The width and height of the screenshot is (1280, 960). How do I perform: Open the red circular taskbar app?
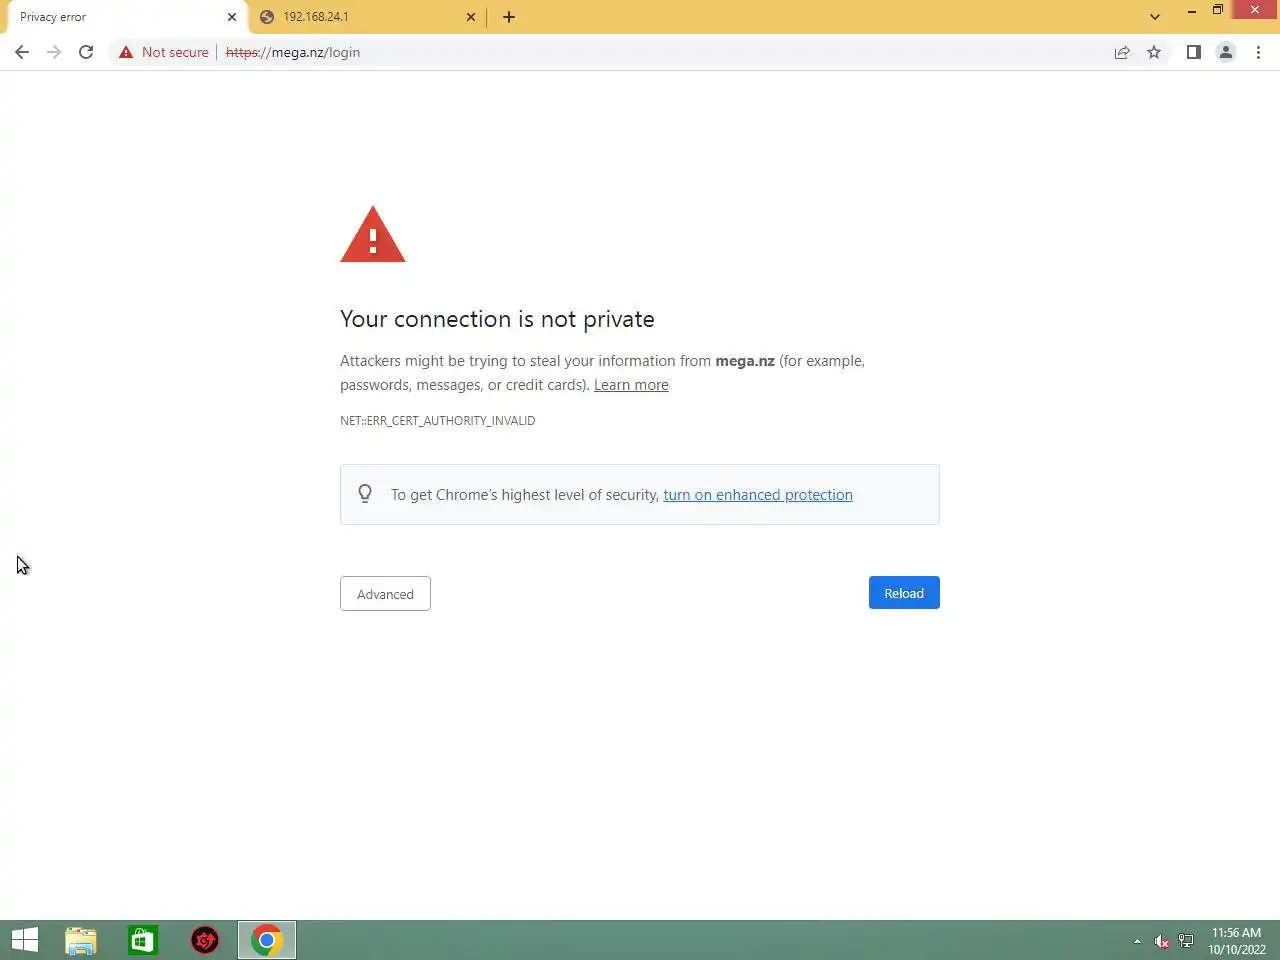tap(205, 940)
